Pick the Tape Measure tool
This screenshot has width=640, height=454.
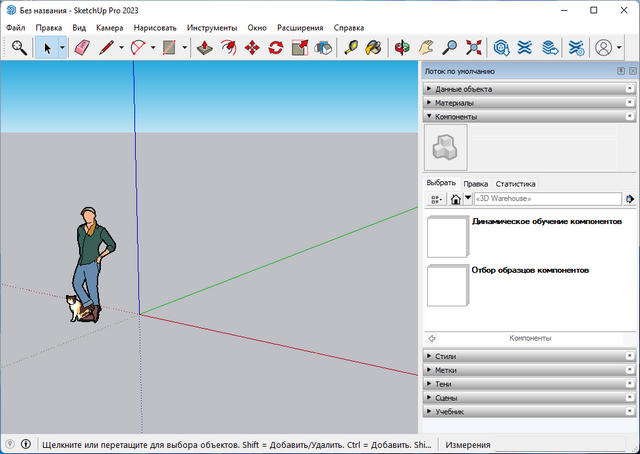click(351, 47)
